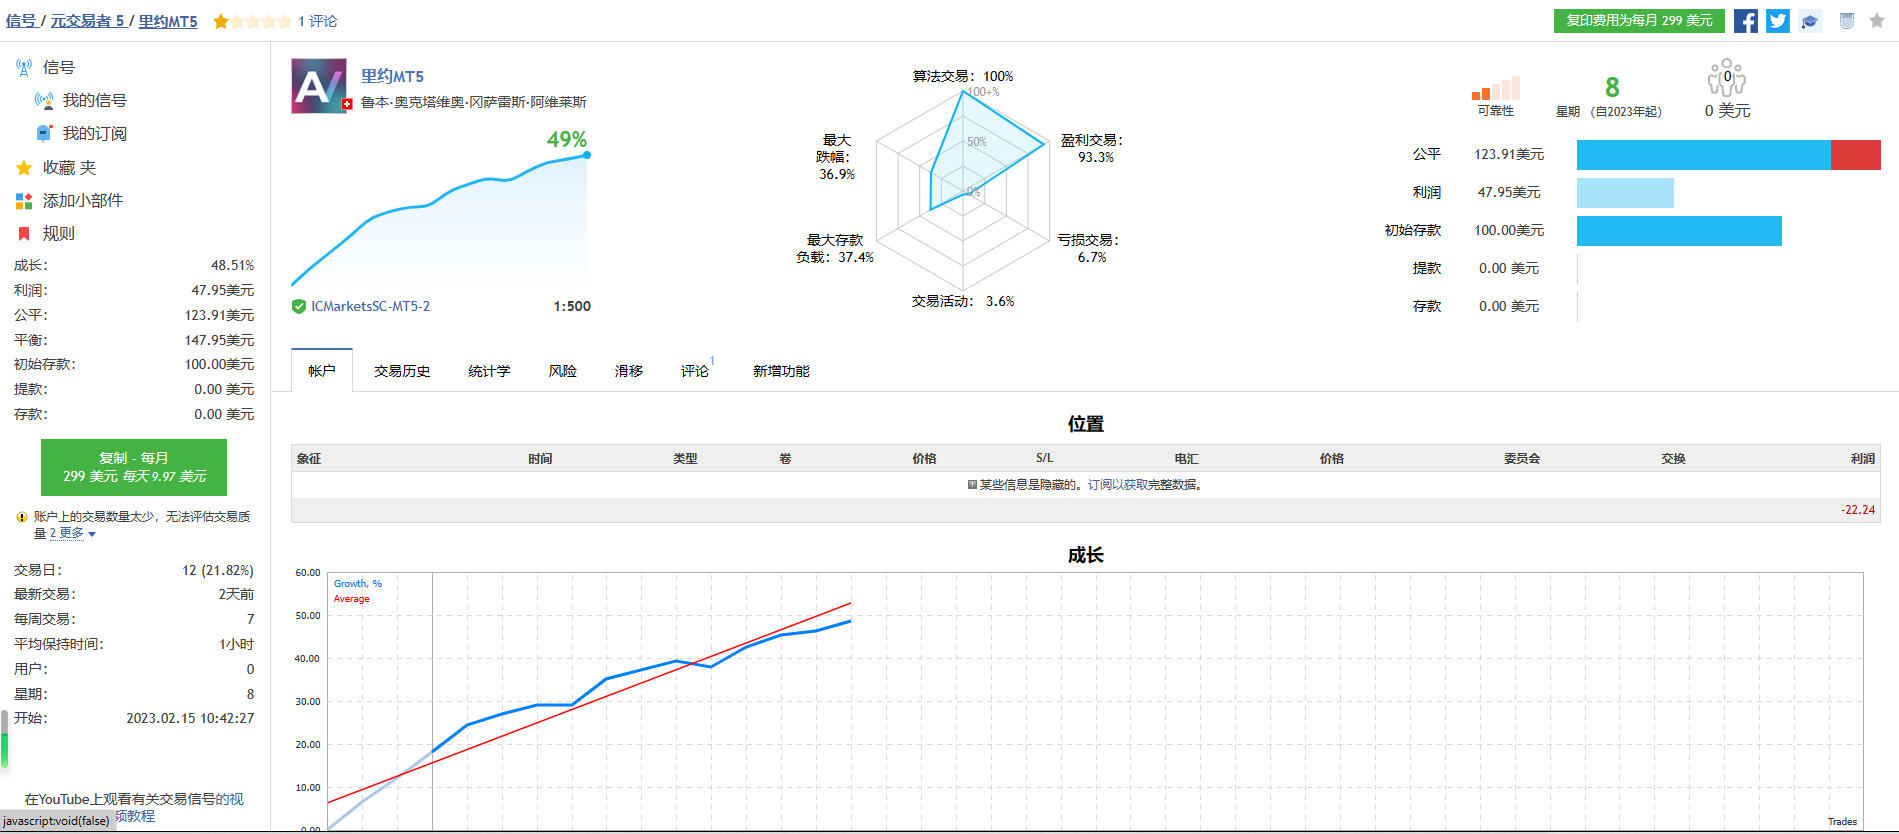Click the 开始 date 2023.02.15 10:42:27

click(190, 719)
